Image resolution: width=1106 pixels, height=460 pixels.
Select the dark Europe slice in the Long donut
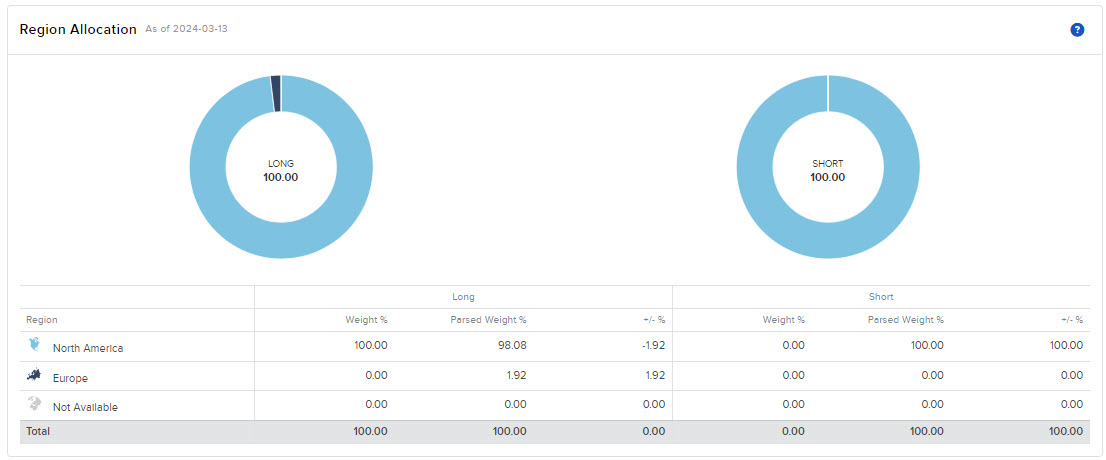point(276,93)
